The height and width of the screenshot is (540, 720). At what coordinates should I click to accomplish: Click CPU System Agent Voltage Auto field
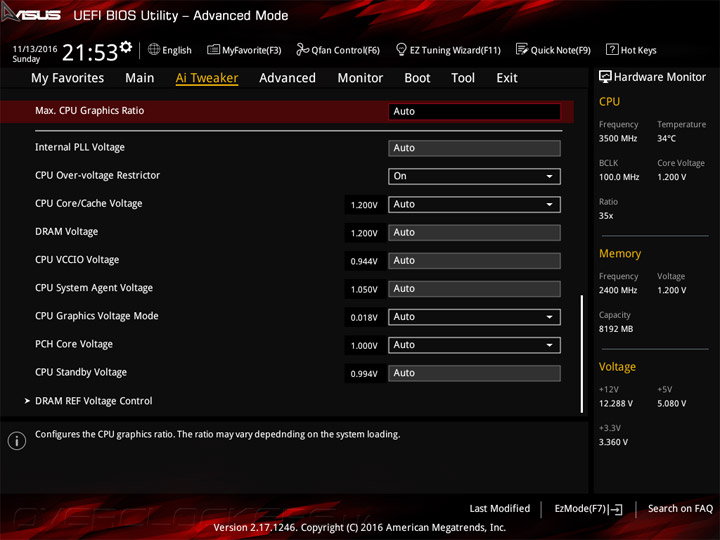pyautogui.click(x=474, y=289)
